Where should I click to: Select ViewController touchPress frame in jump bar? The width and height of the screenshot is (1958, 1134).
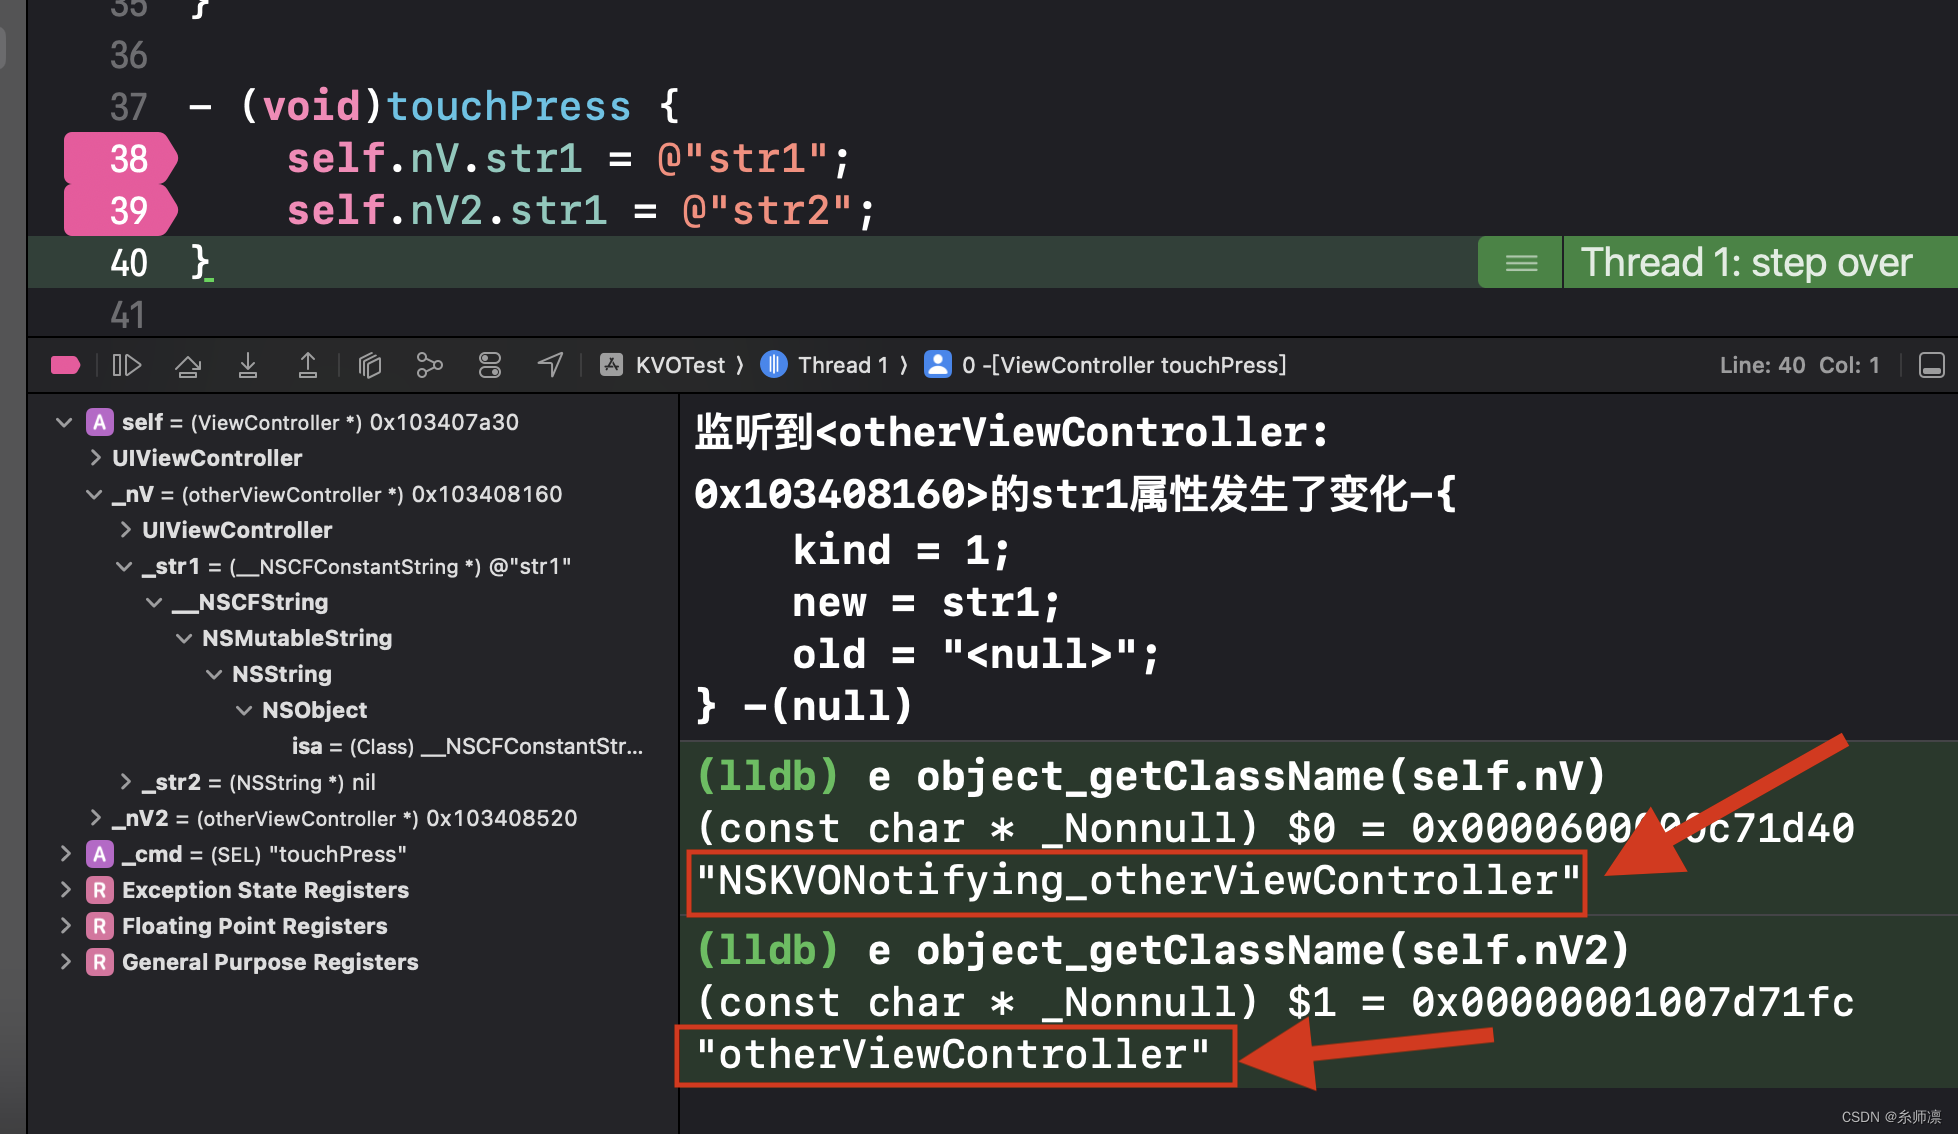click(x=1105, y=365)
